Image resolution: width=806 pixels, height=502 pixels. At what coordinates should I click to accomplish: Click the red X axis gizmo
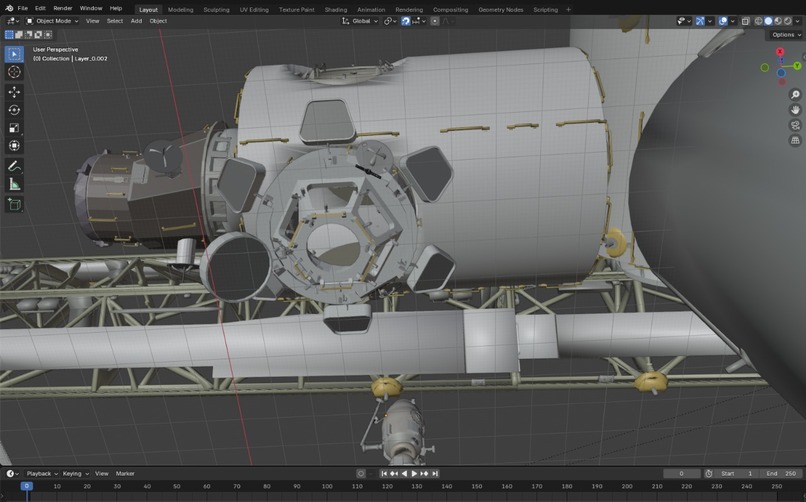pyautogui.click(x=780, y=52)
